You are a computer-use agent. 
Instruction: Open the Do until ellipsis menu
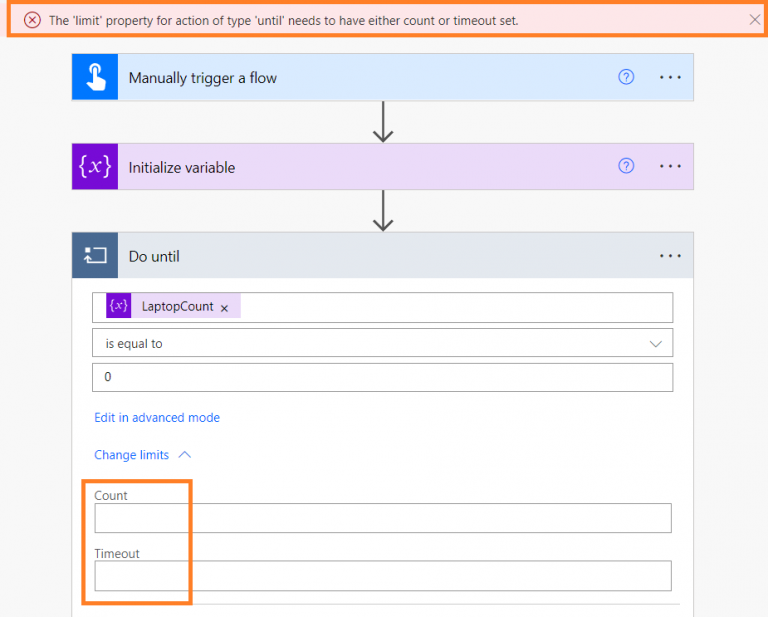click(x=670, y=256)
